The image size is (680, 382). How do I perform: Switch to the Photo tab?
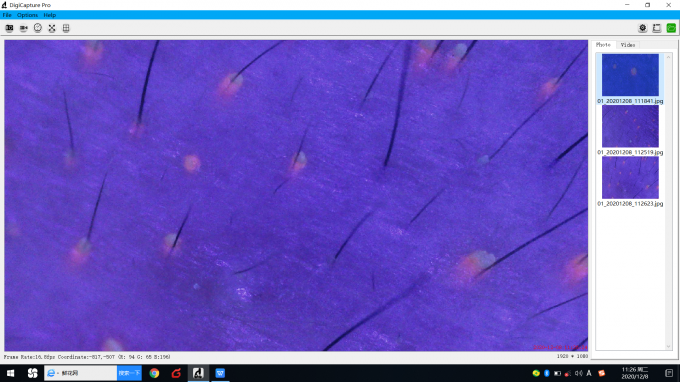point(603,45)
